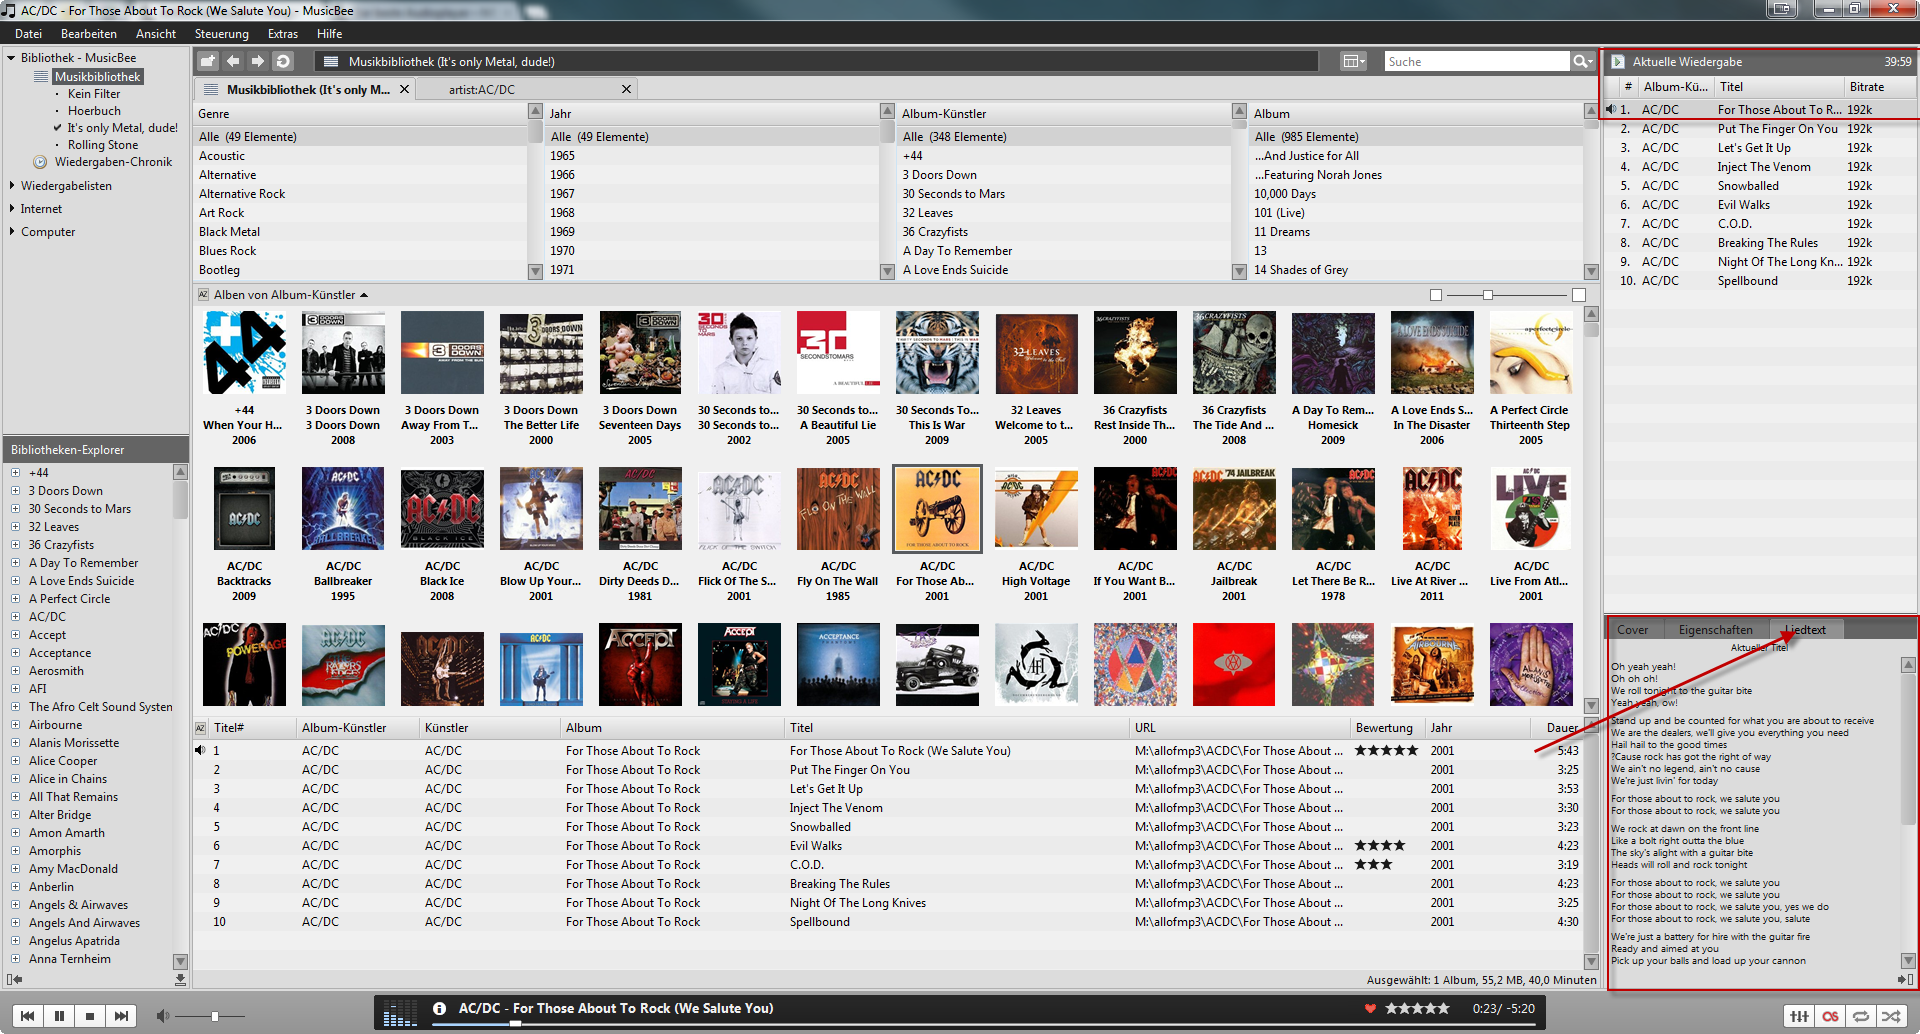Expand Aerosmith in Bibliotheken-Explorer

(x=15, y=671)
